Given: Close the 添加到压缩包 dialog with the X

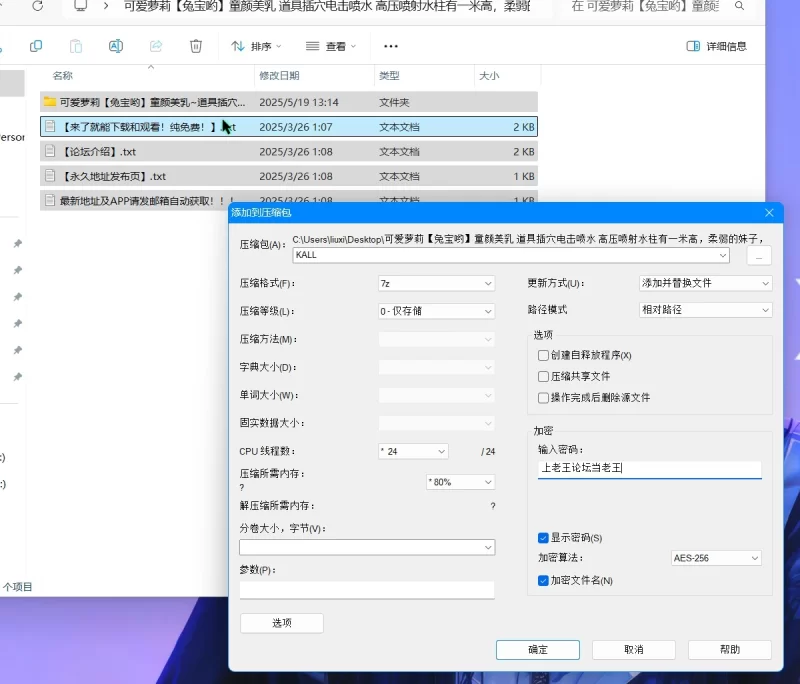Looking at the screenshot, I should [769, 212].
